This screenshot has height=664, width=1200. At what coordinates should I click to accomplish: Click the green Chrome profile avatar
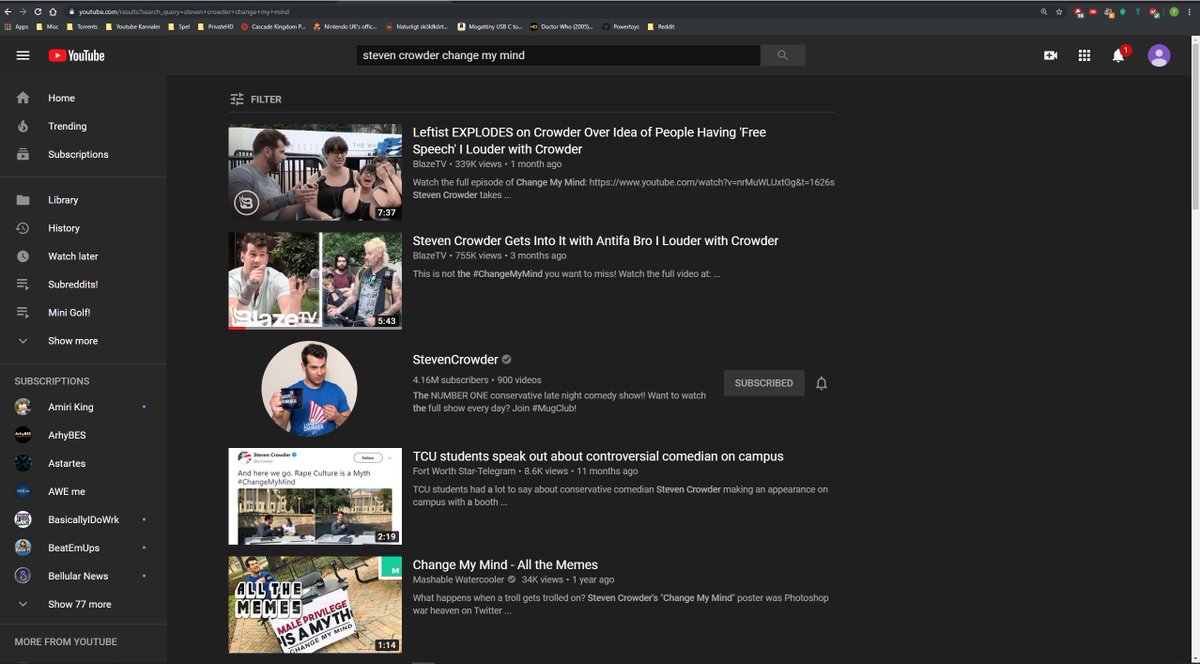pyautogui.click(x=1174, y=11)
